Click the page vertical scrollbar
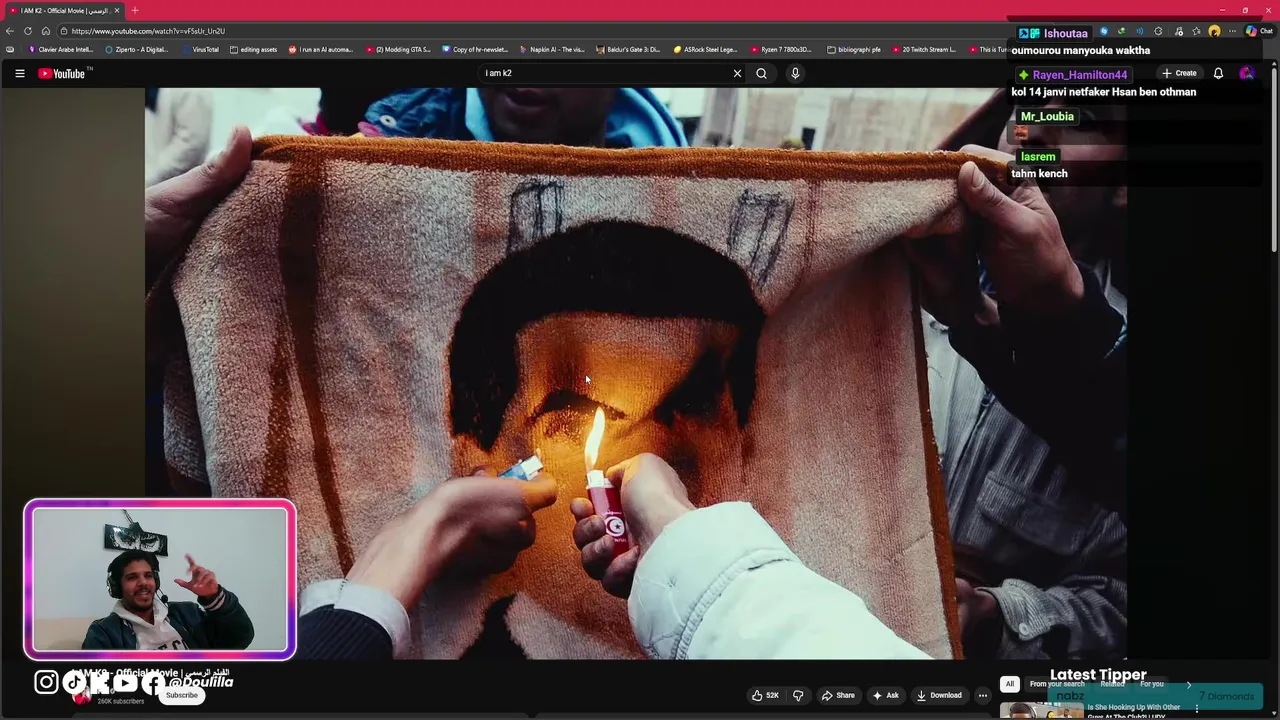The image size is (1280, 720). tap(1274, 160)
